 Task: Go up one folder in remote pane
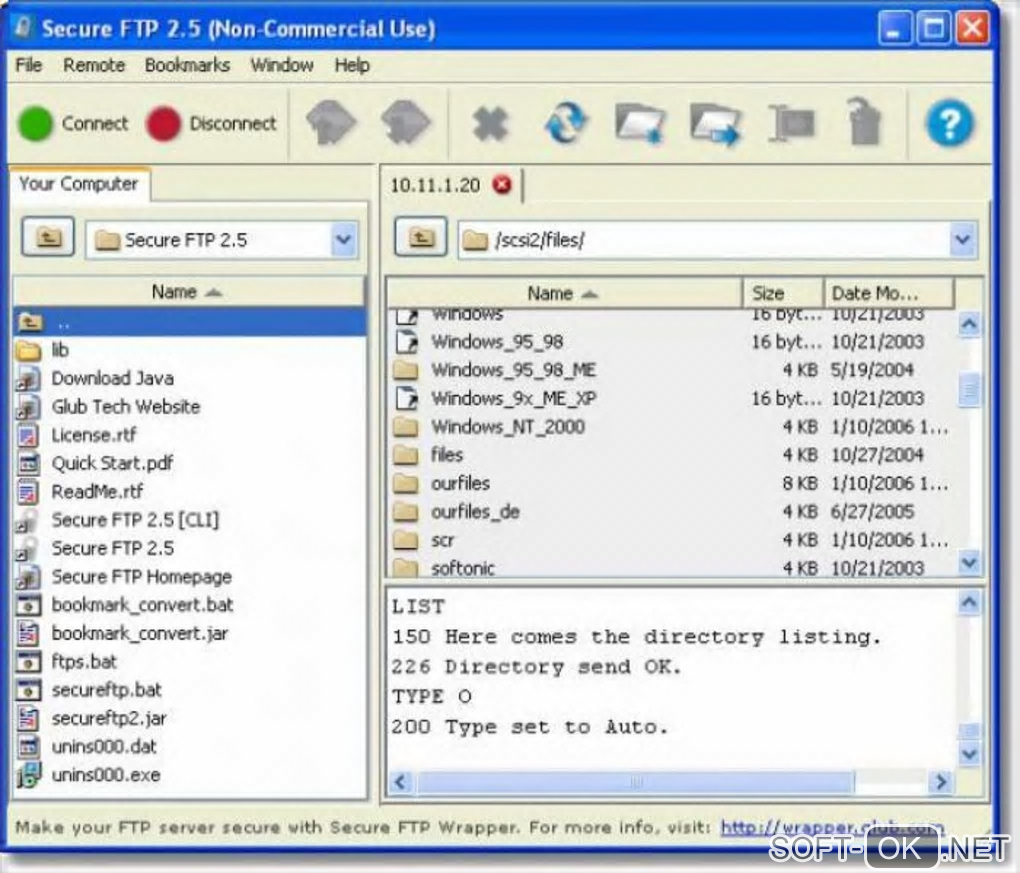point(421,237)
